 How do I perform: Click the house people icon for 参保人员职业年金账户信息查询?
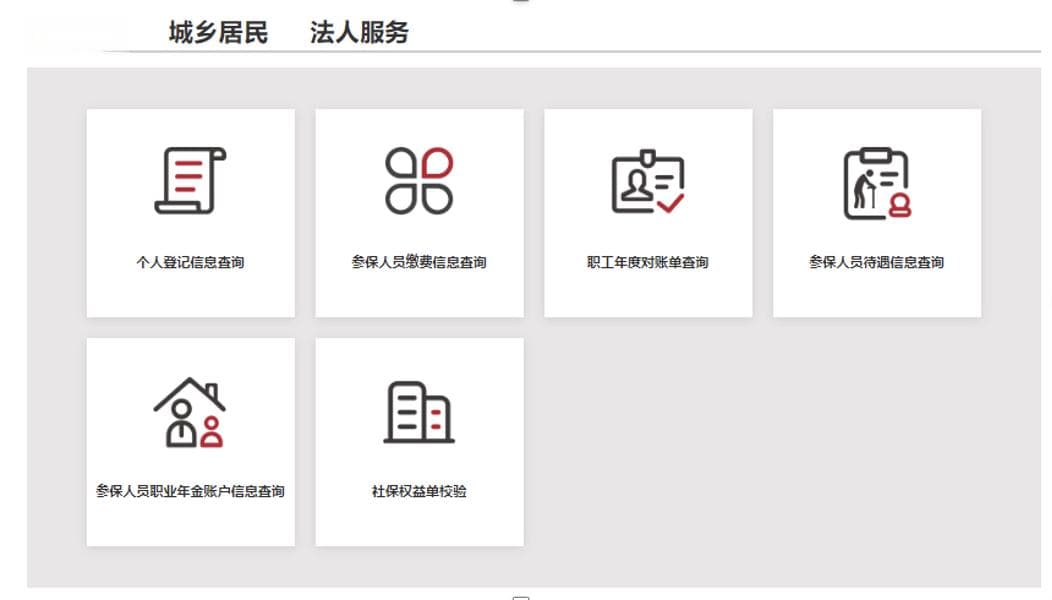click(190, 412)
